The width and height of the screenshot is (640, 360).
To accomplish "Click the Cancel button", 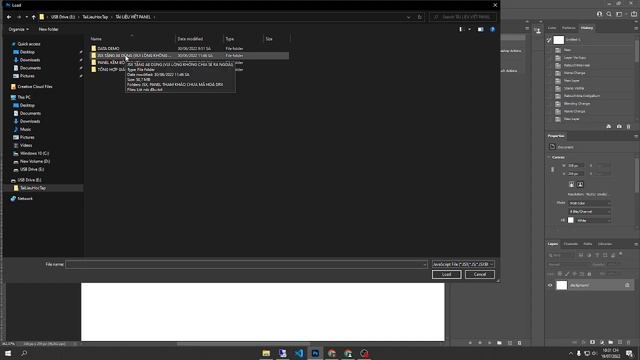I will click(480, 275).
